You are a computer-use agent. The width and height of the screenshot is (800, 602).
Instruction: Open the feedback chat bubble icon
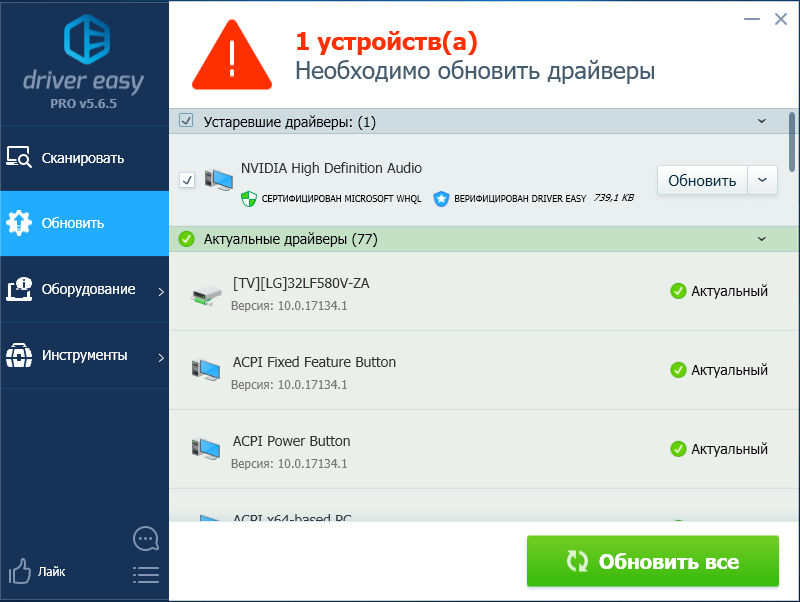[x=146, y=539]
